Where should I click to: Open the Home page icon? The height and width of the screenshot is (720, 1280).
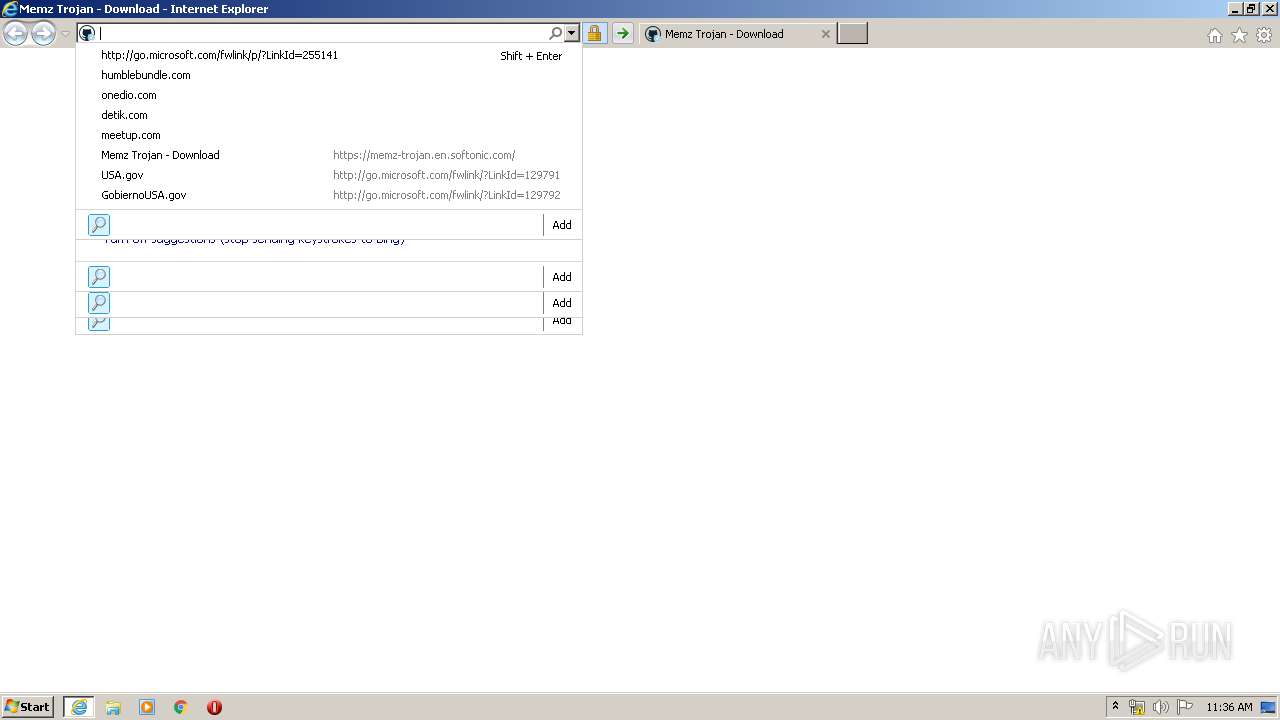pyautogui.click(x=1214, y=35)
